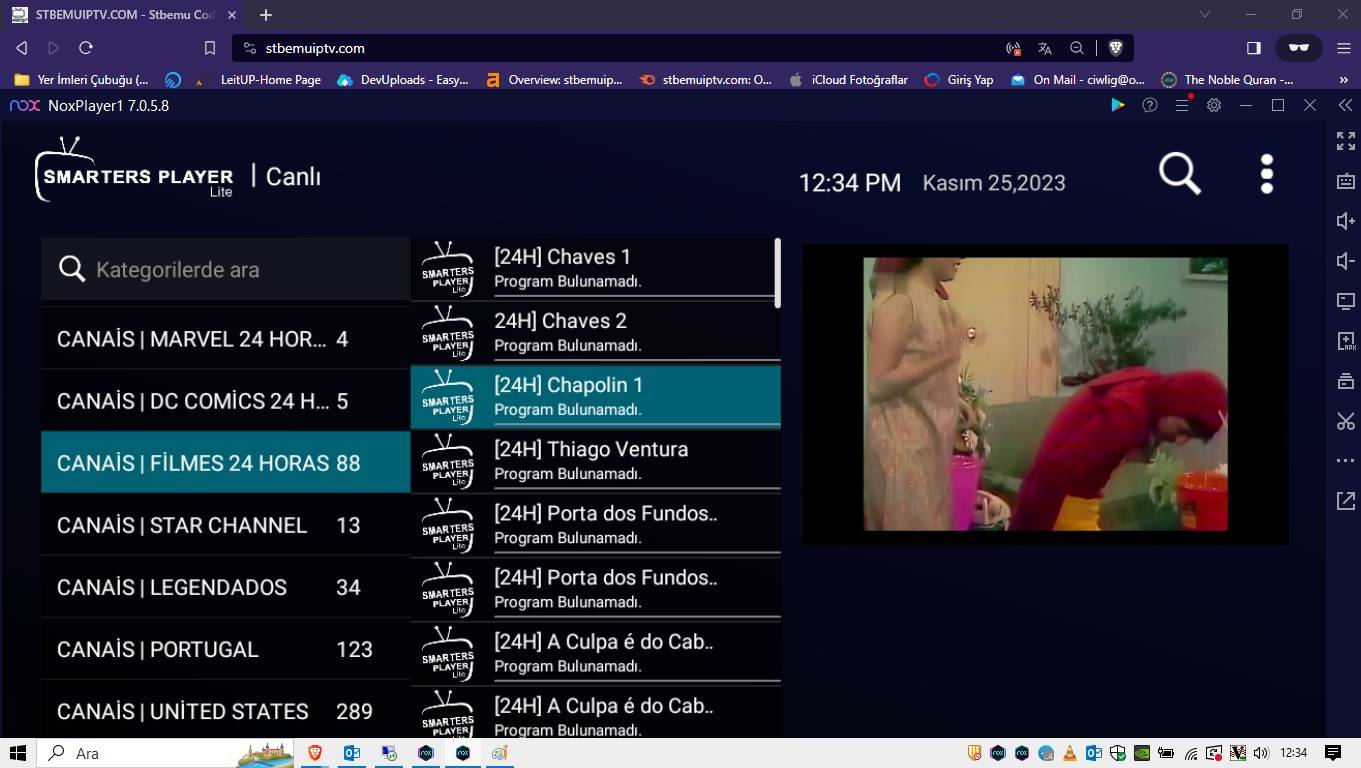This screenshot has width=1361, height=768.
Task: Open the zoom indicator in address bar
Action: click(1077, 48)
